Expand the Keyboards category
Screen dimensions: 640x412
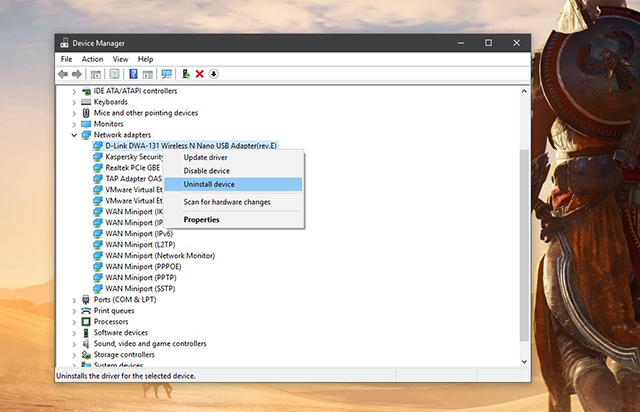click(75, 102)
